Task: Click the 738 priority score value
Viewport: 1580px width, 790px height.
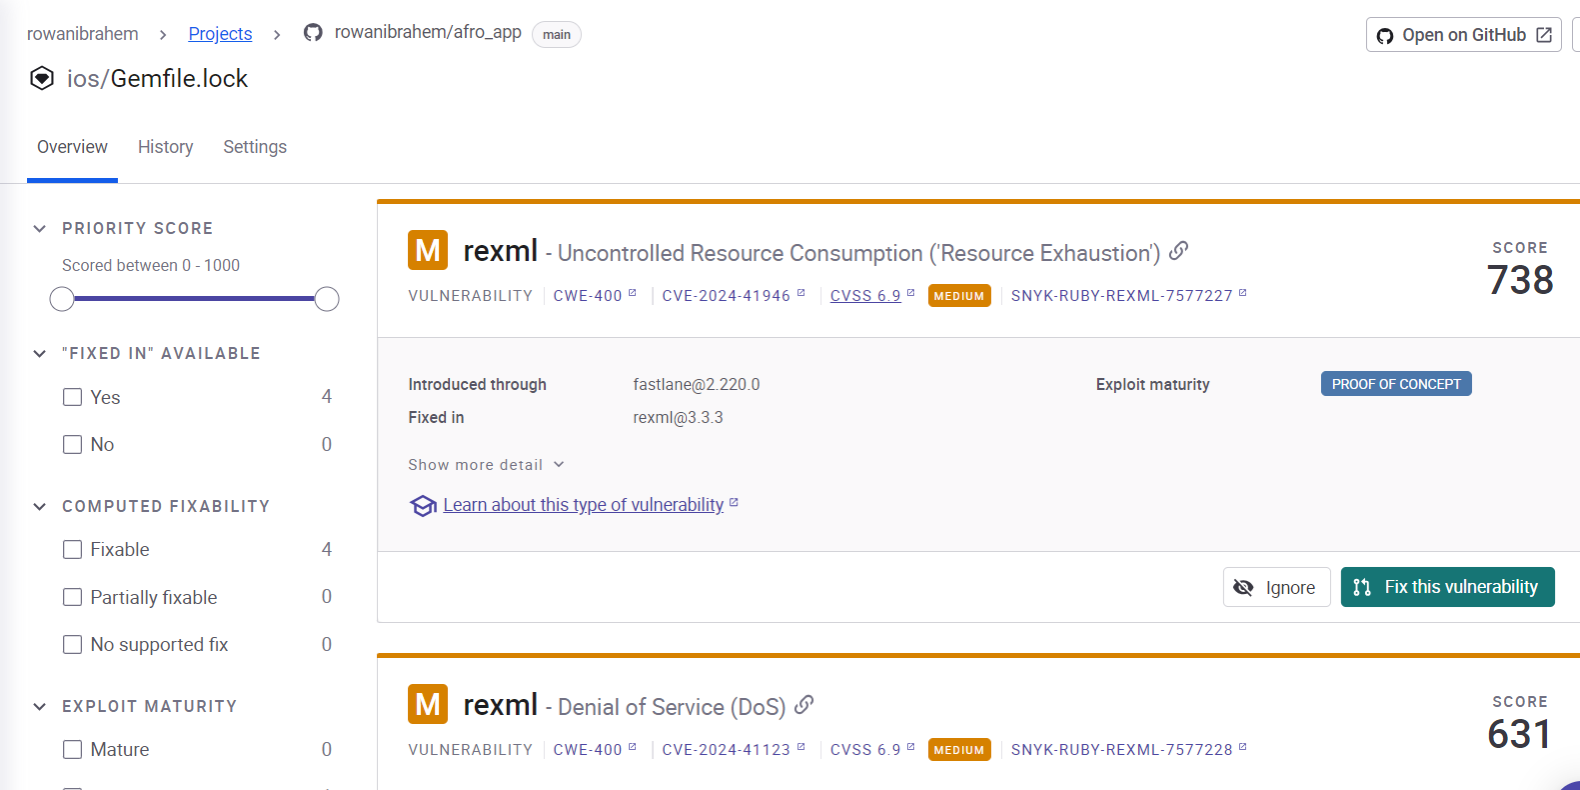Action: [x=1520, y=280]
